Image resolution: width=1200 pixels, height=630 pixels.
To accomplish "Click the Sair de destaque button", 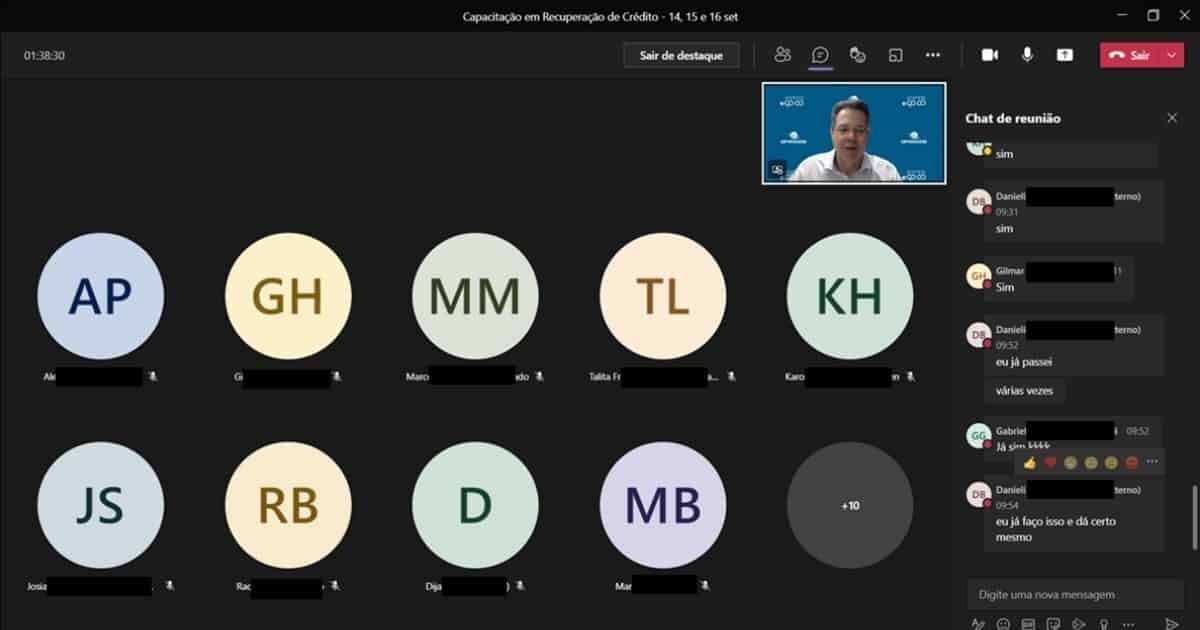I will tap(681, 56).
